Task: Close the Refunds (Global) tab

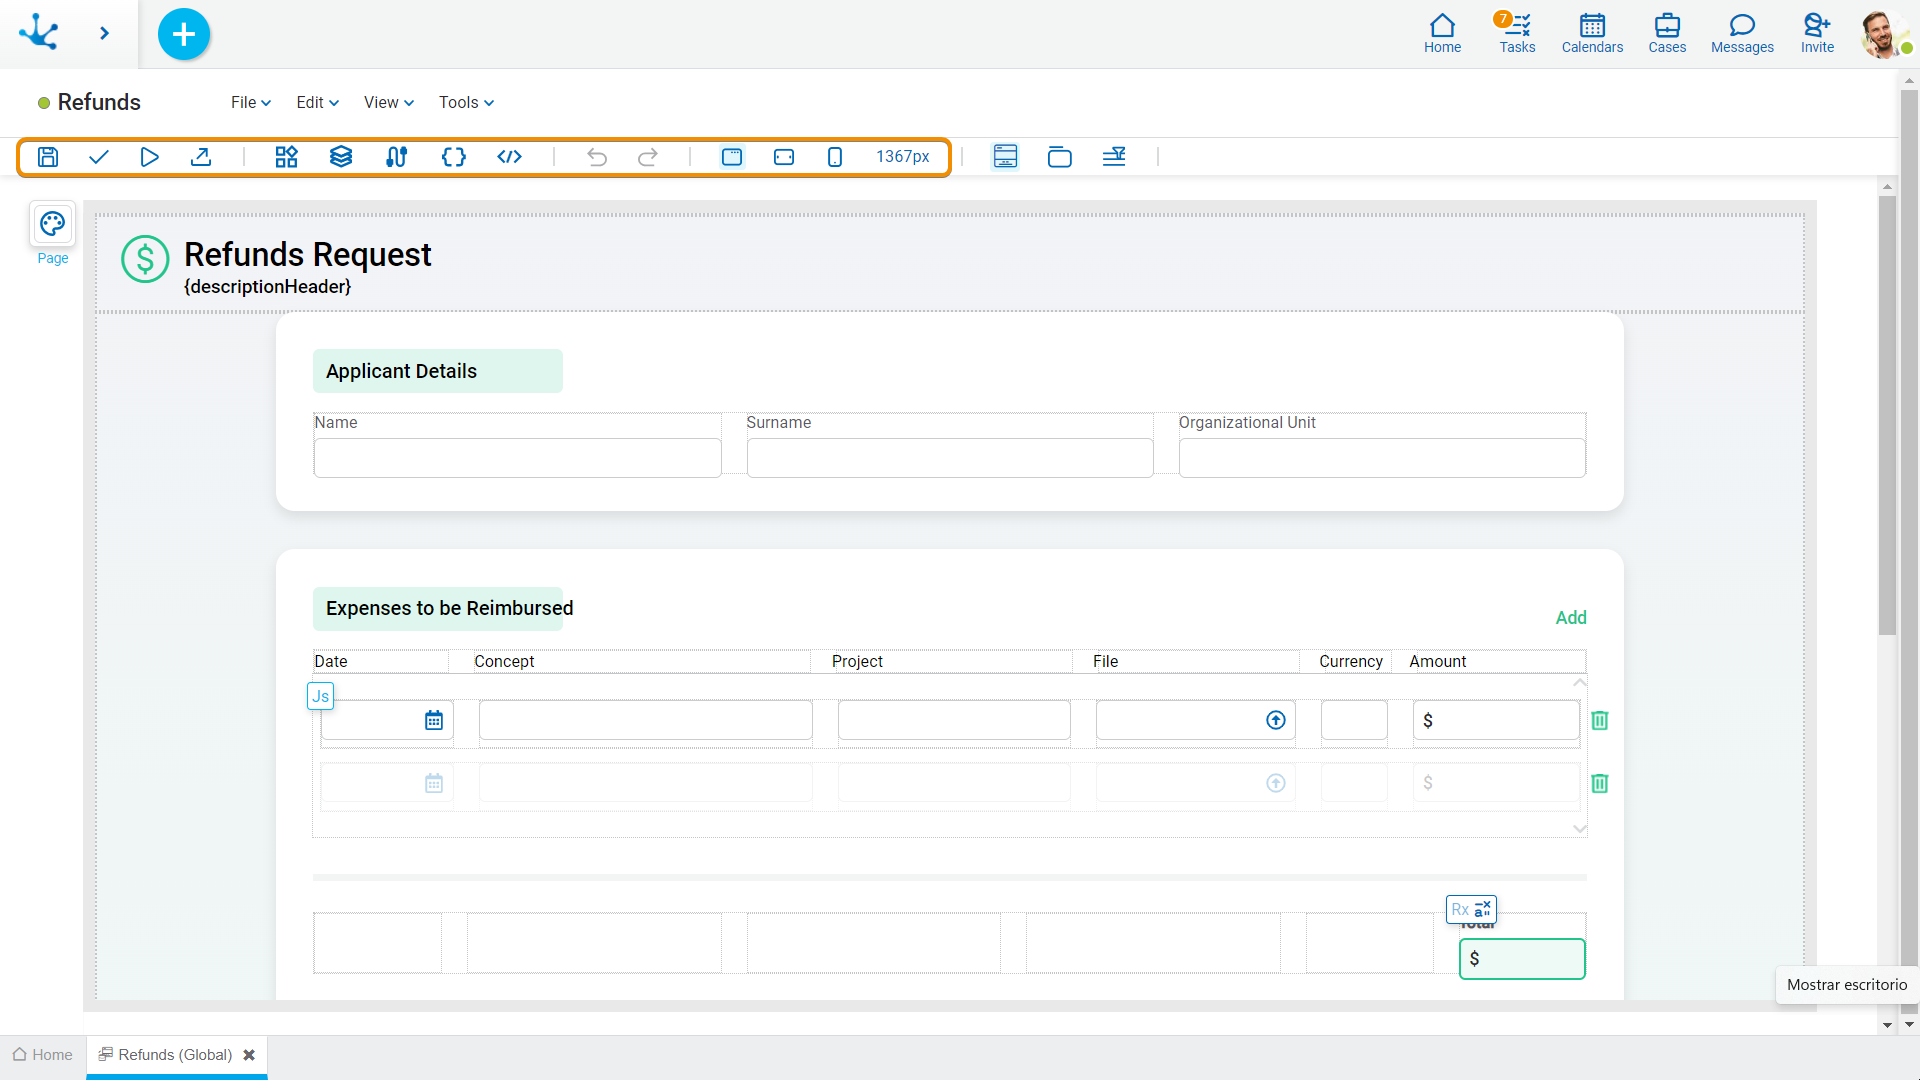Action: [x=249, y=1055]
